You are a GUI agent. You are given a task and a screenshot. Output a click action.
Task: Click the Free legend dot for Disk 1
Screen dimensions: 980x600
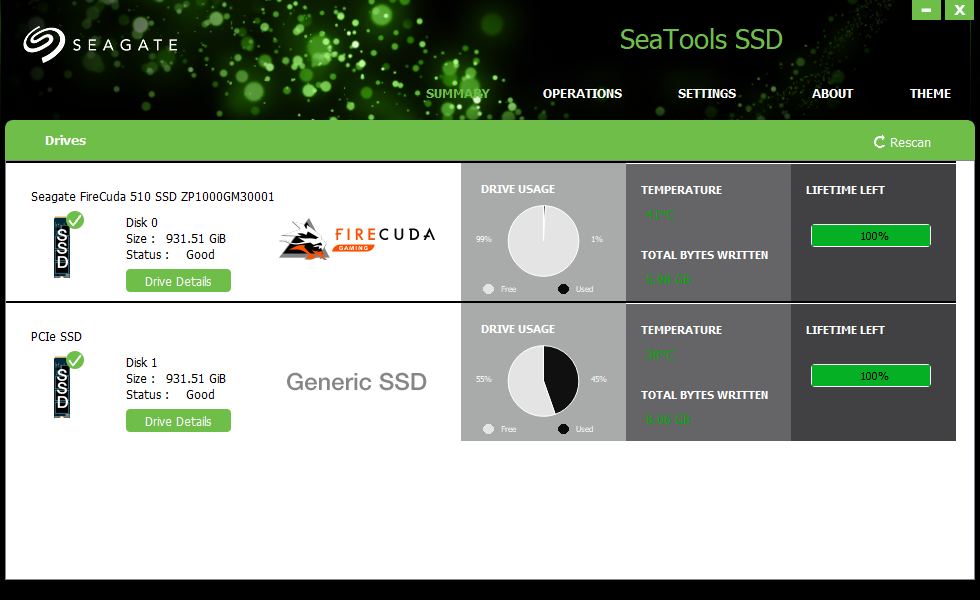coord(489,429)
